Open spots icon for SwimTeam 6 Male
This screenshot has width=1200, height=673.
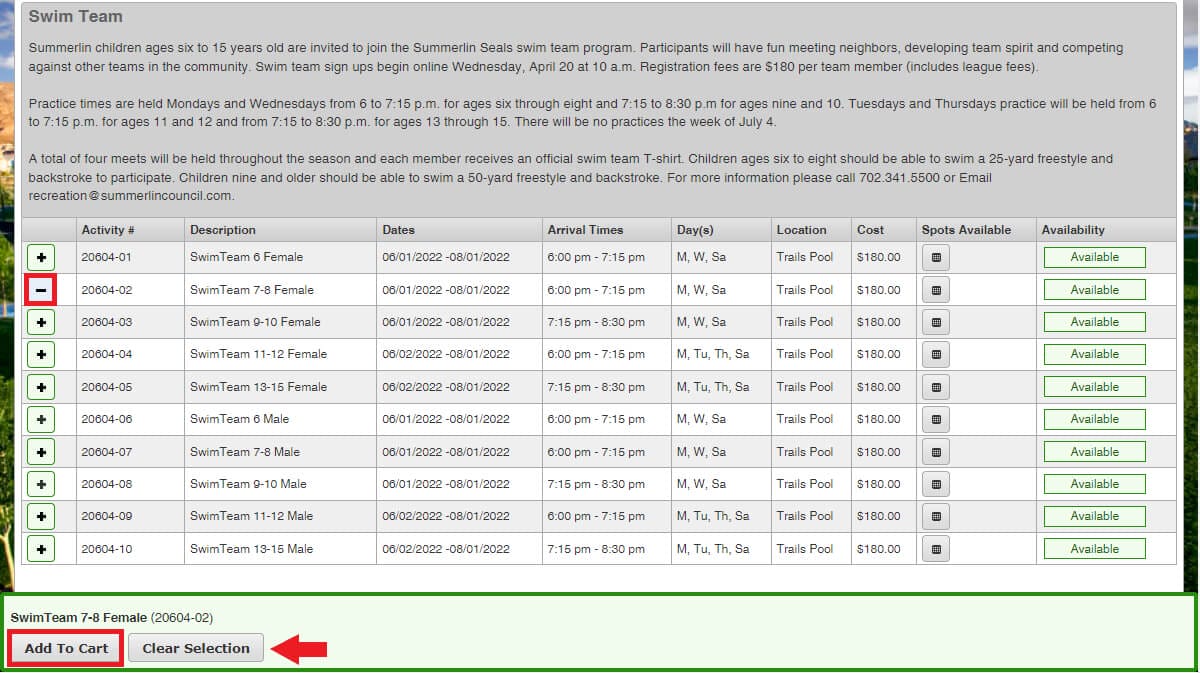click(x=935, y=420)
